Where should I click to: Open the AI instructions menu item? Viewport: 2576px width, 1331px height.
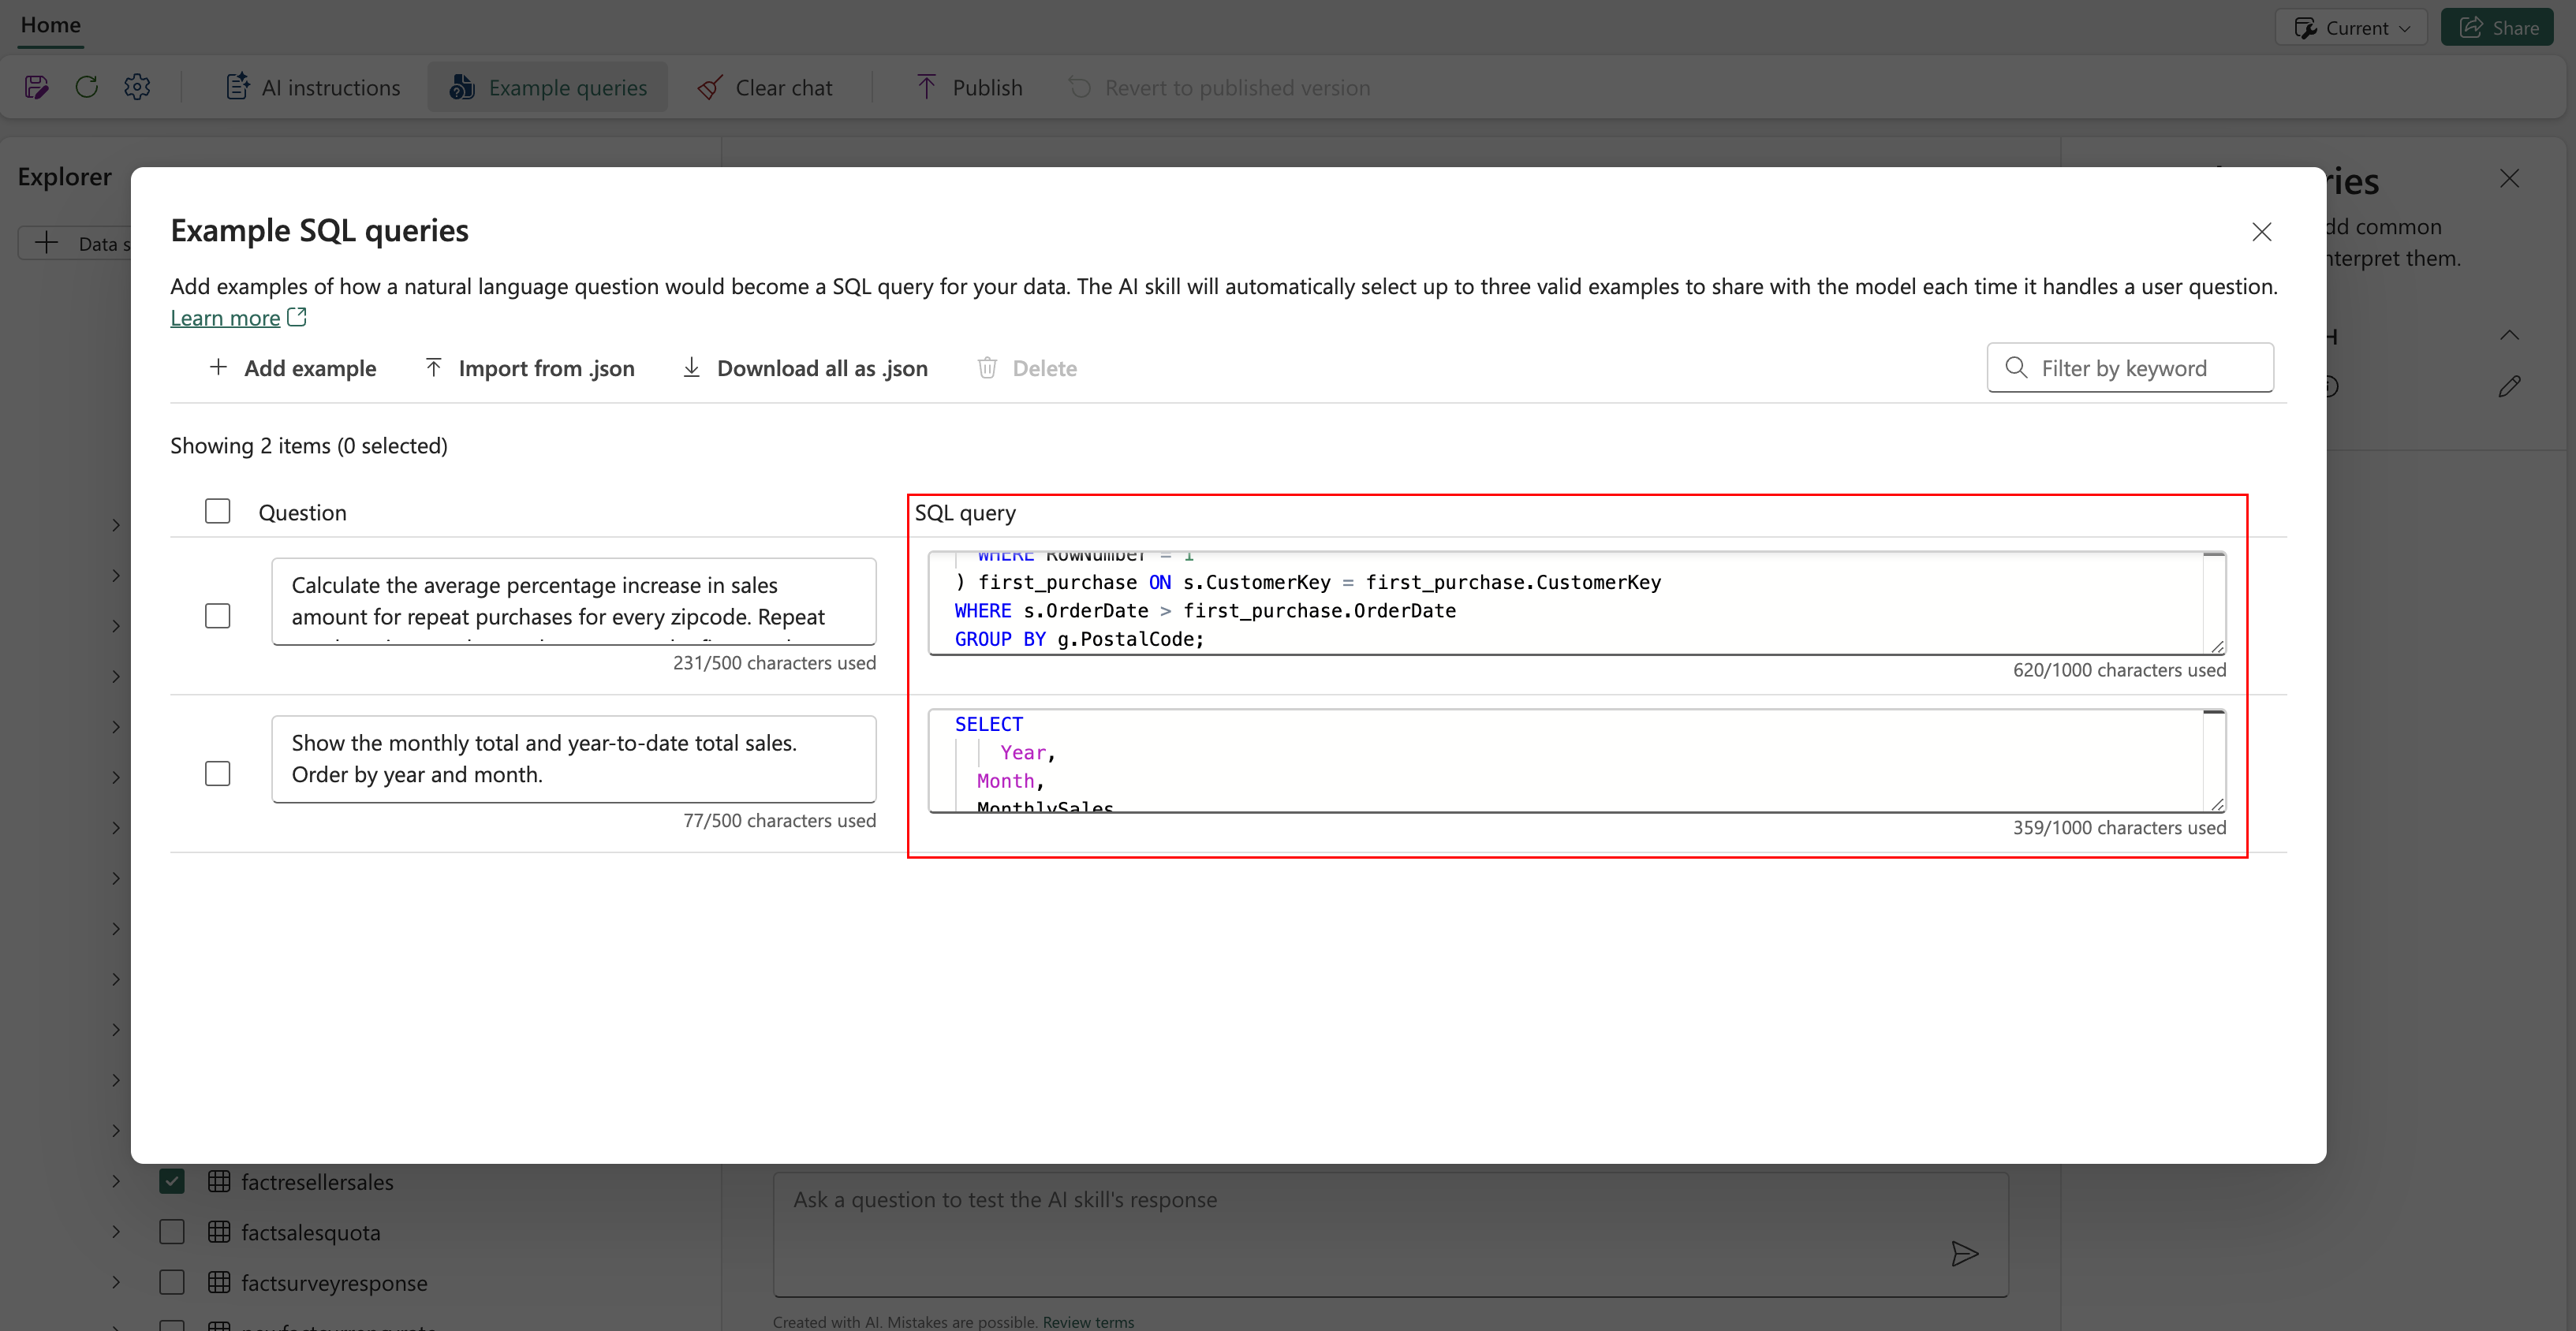click(x=313, y=88)
